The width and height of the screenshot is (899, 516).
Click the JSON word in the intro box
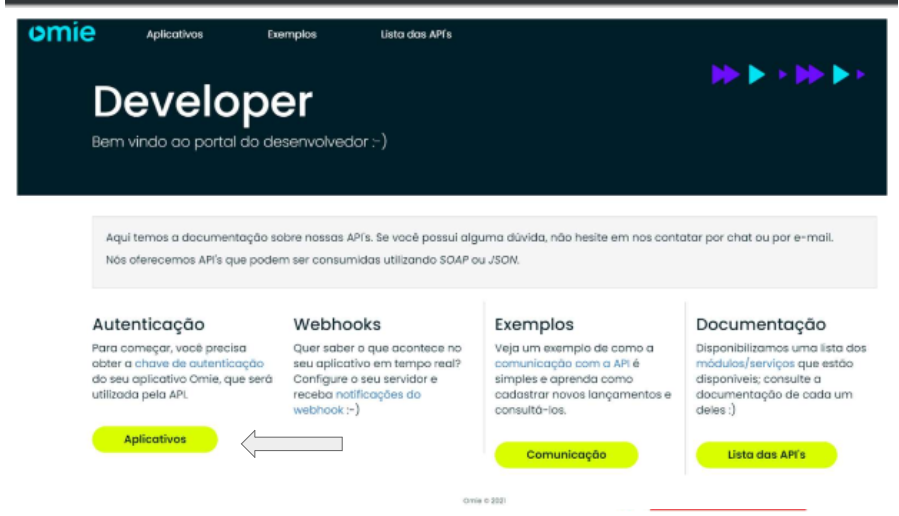click(x=503, y=260)
